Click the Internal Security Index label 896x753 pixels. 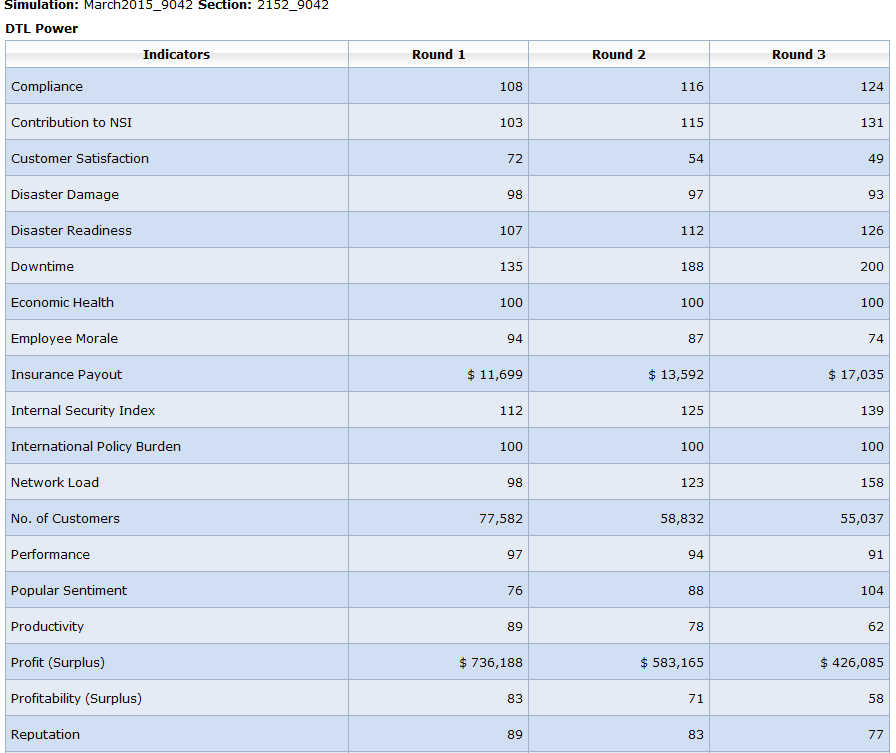tap(83, 411)
